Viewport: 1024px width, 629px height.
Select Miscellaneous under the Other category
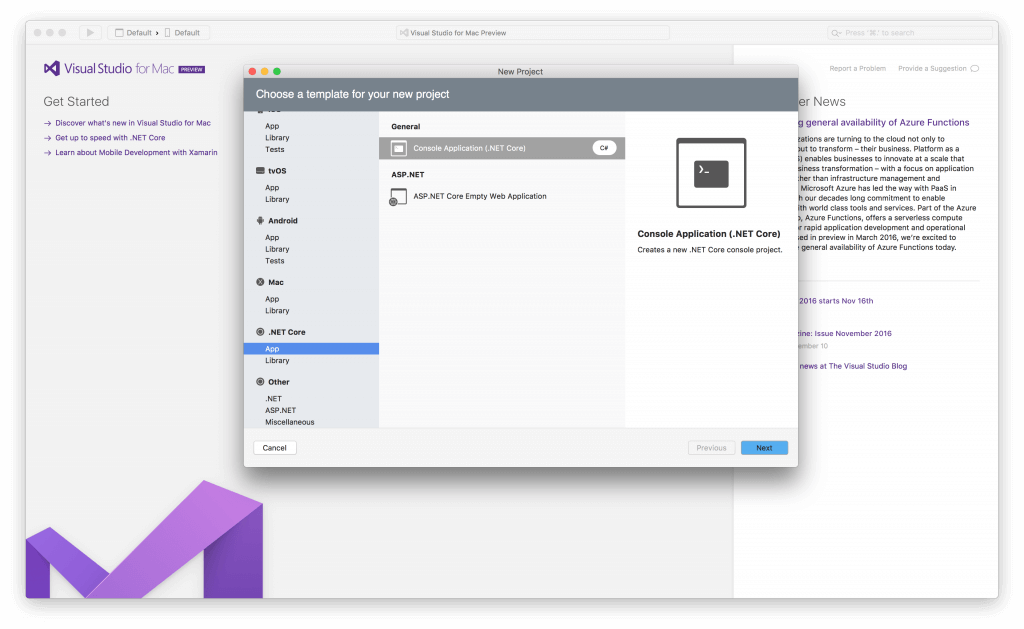click(289, 422)
